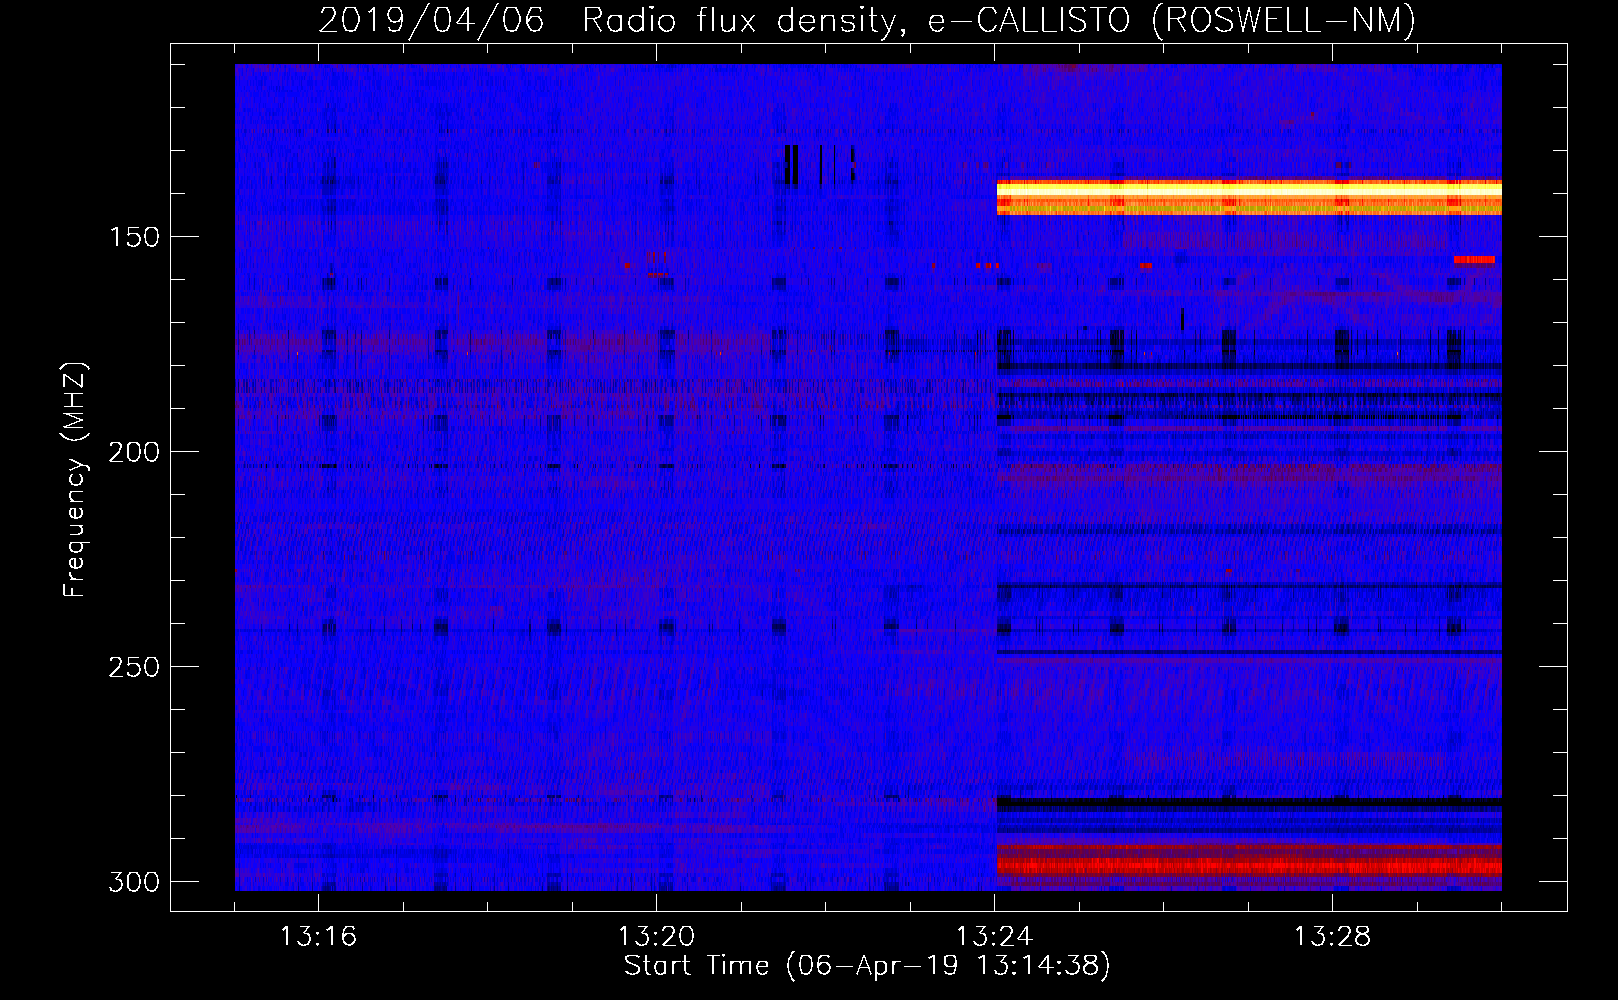
Task: Click the thick black band near 282 MHz
Action: 1249,802
